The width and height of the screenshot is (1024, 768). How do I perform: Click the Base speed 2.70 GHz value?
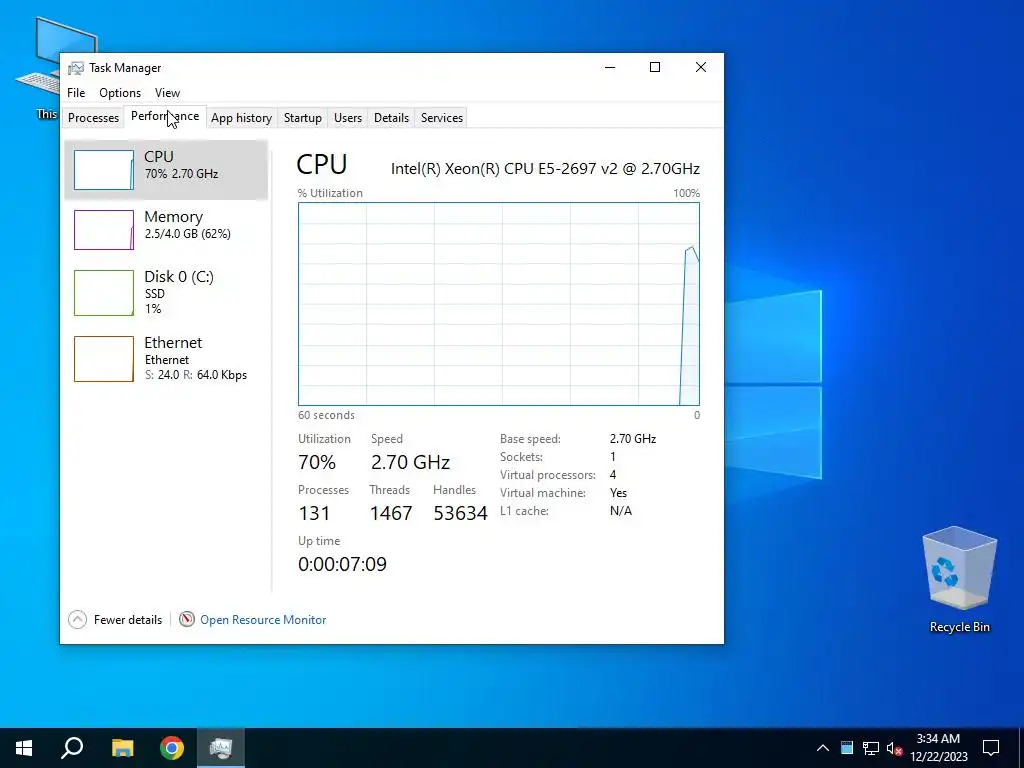[633, 439]
